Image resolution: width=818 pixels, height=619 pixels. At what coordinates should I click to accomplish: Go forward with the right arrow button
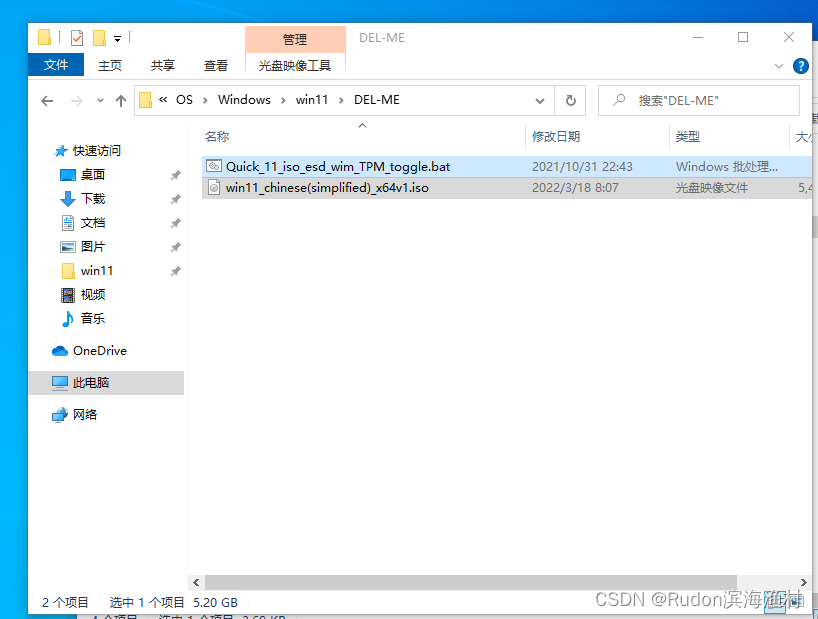click(x=77, y=101)
